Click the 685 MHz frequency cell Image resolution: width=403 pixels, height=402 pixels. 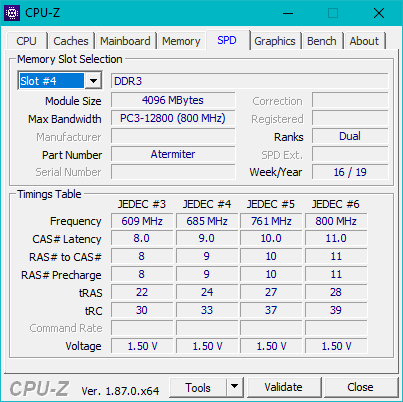[207, 221]
